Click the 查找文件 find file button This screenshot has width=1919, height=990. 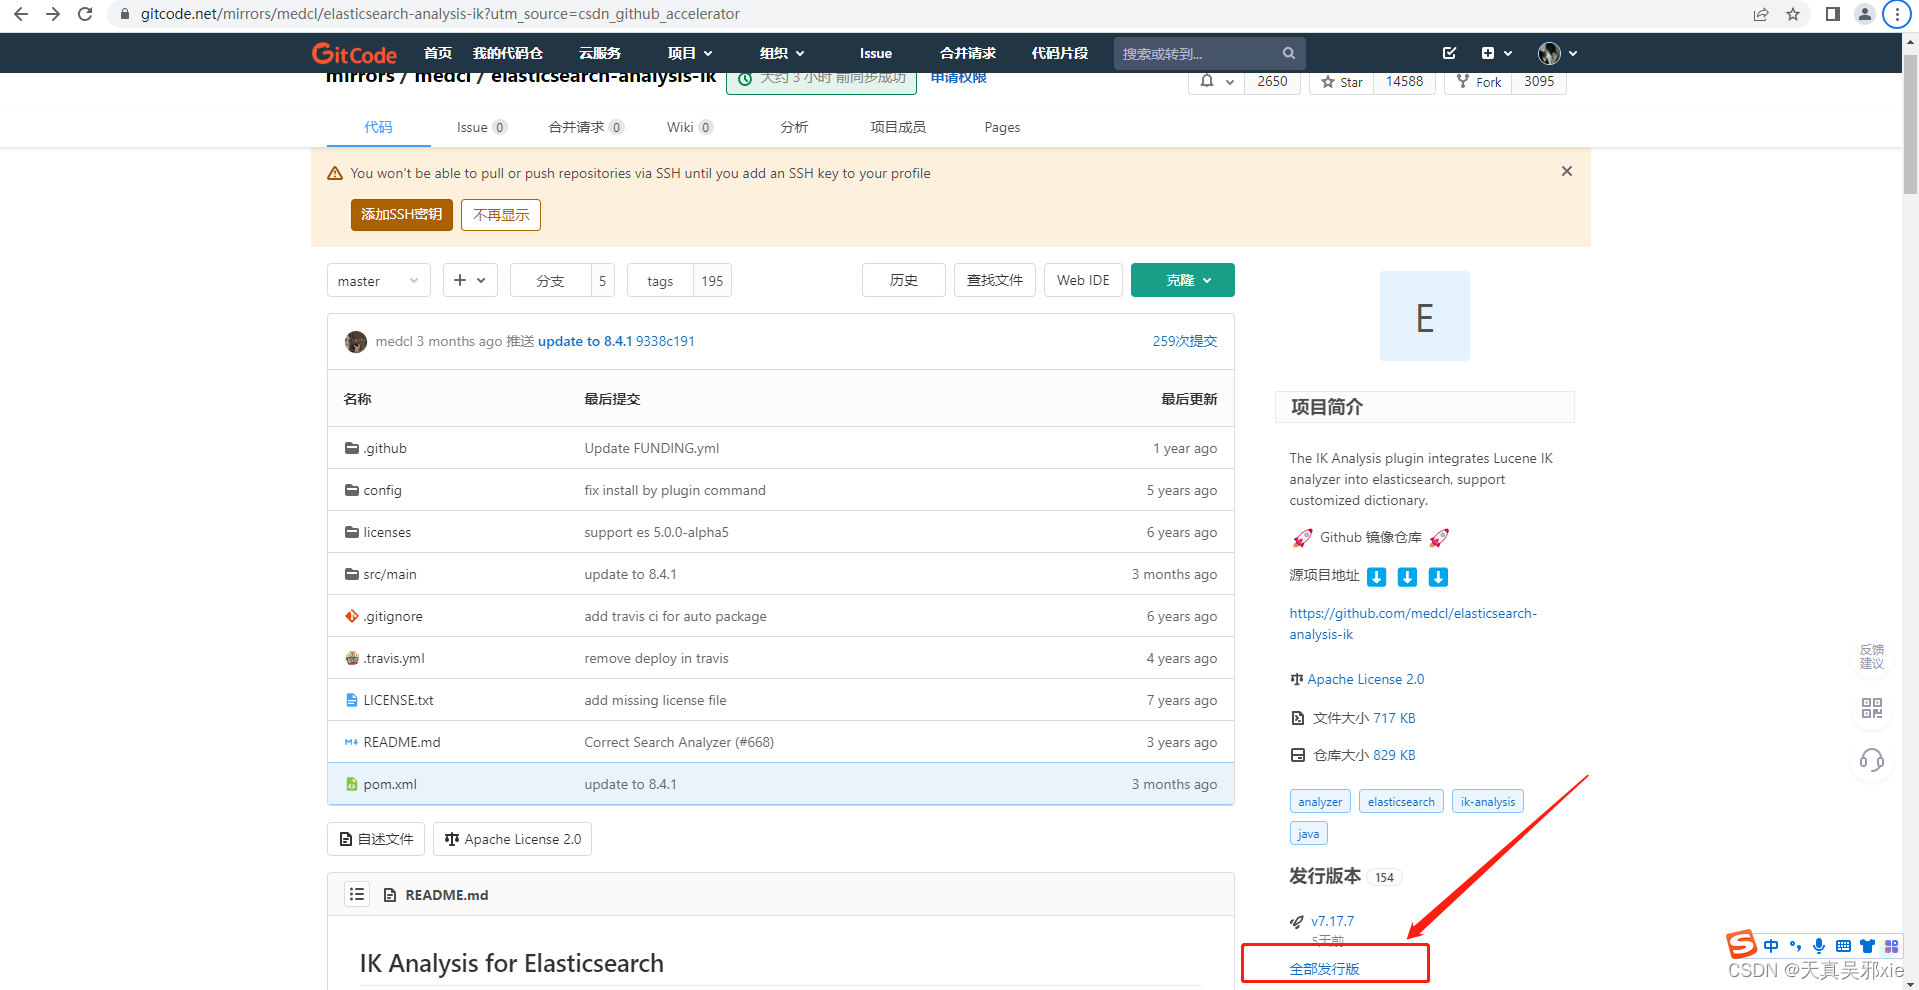click(994, 280)
